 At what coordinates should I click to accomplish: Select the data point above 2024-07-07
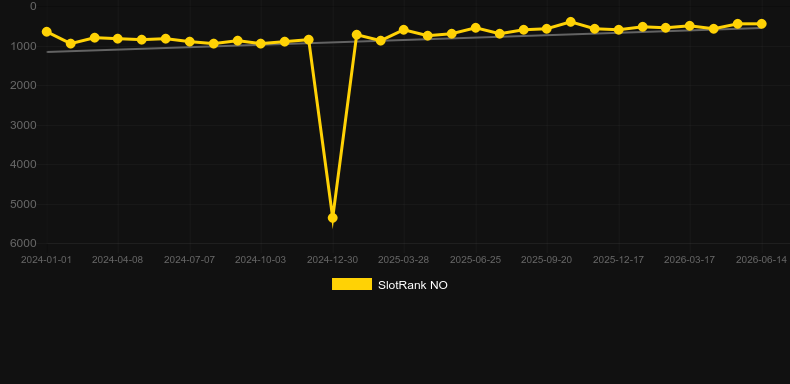click(x=189, y=42)
